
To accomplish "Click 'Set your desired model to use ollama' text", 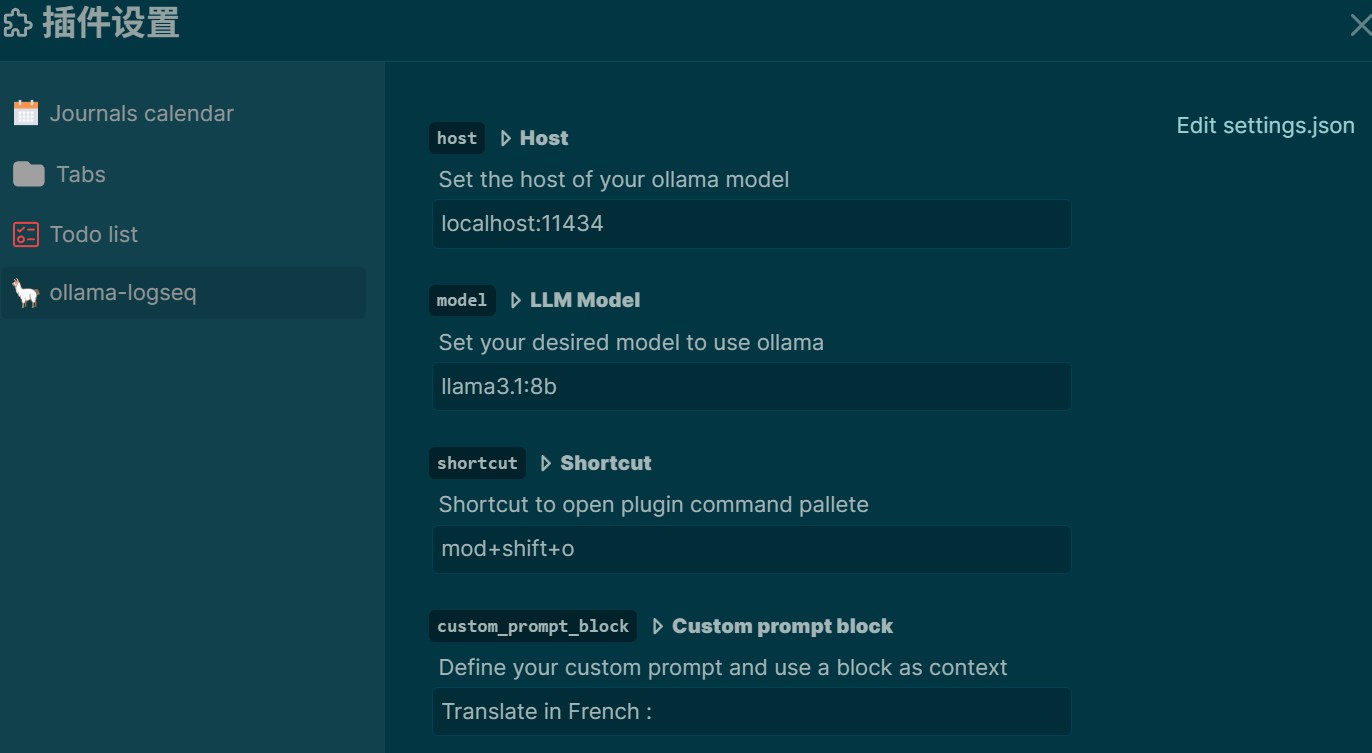I will [x=631, y=342].
